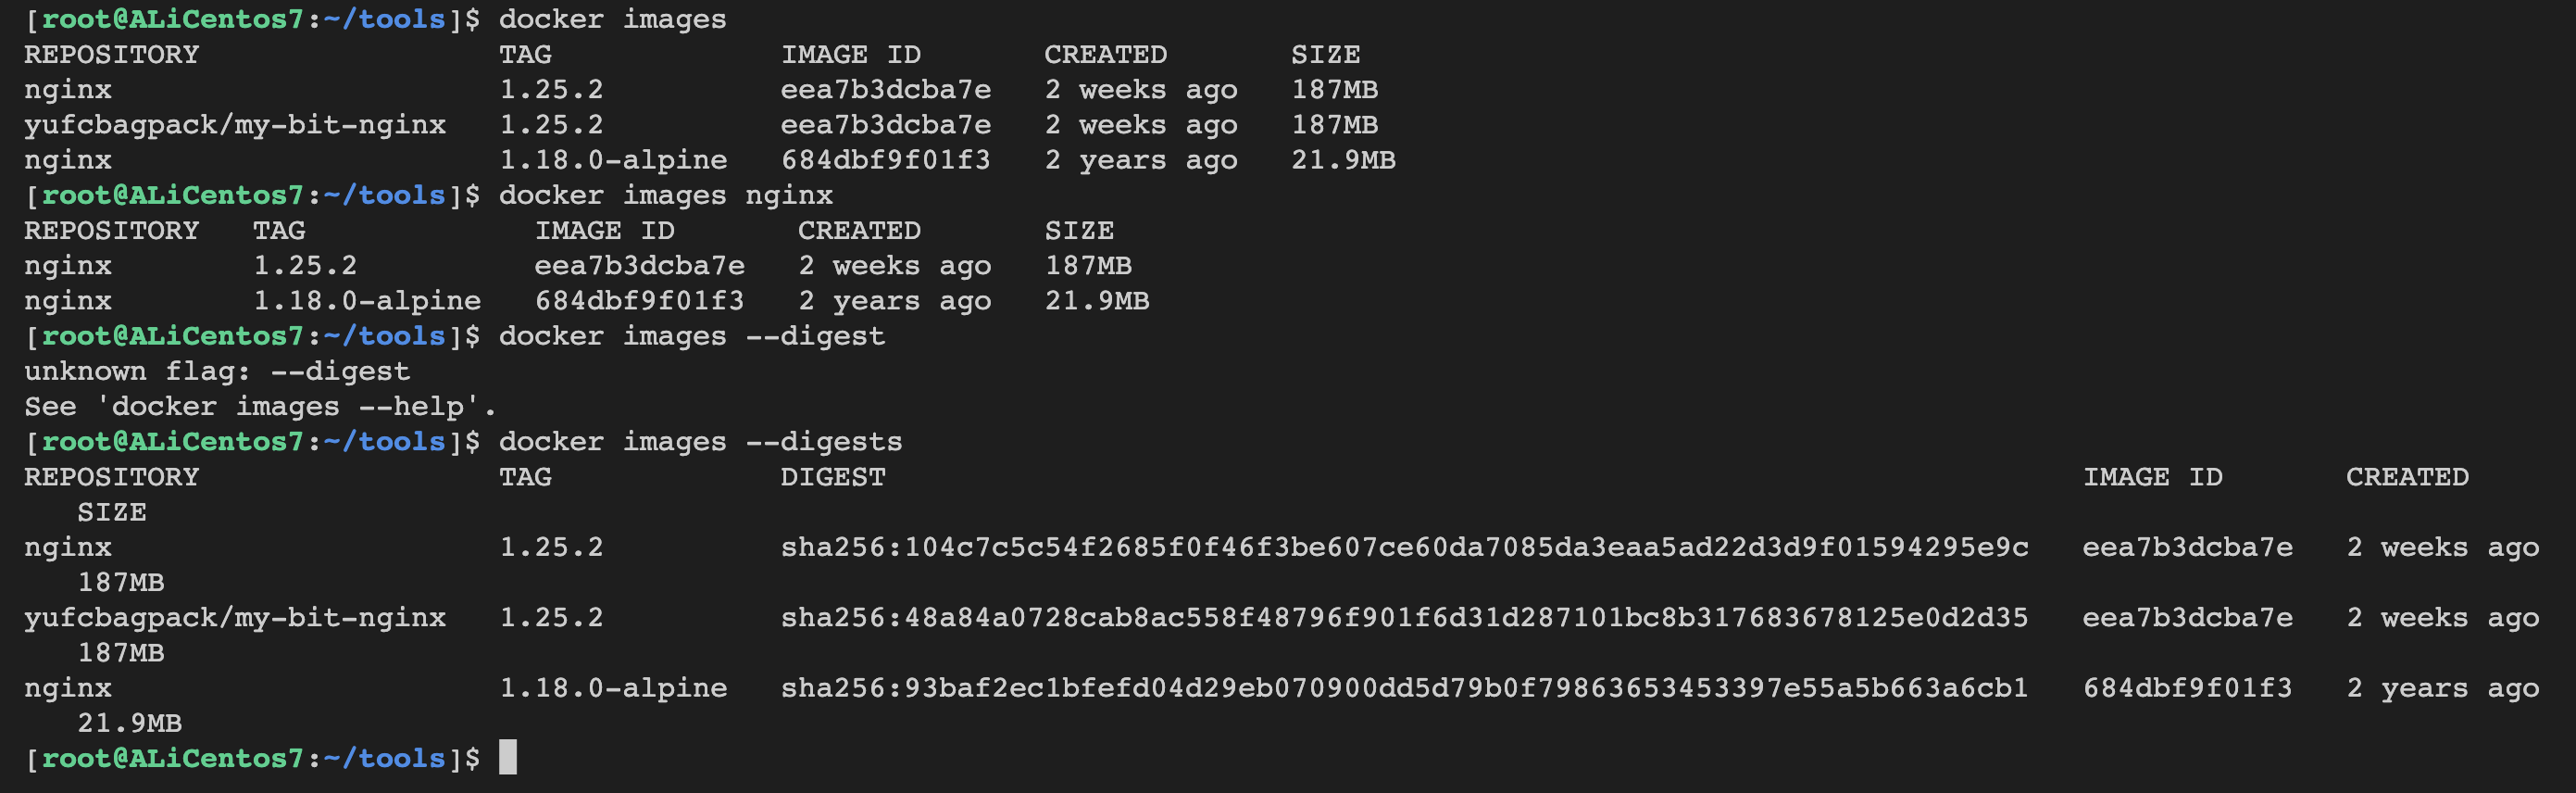Click "2 years ago" in the first image listing
Screen dimensions: 2576x793
(1141, 160)
